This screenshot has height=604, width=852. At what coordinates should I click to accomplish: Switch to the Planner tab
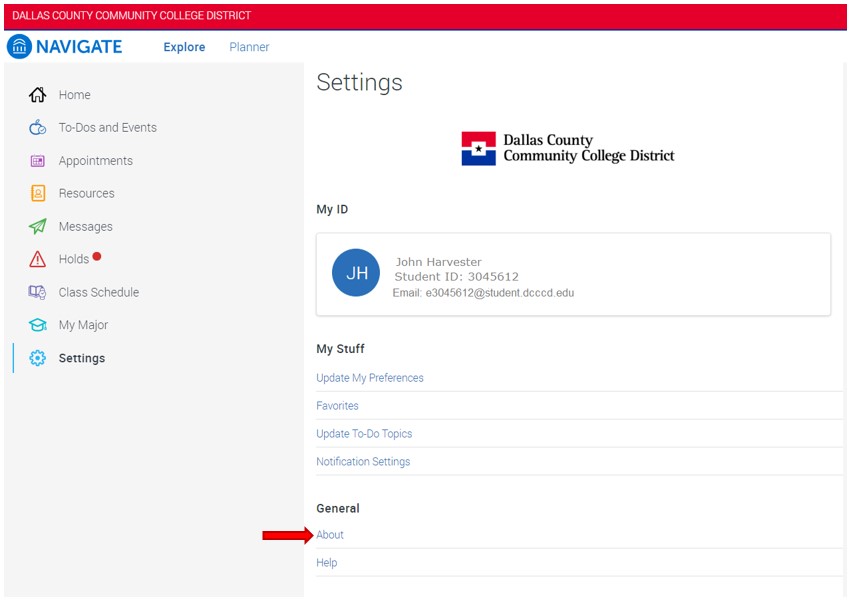pos(249,47)
